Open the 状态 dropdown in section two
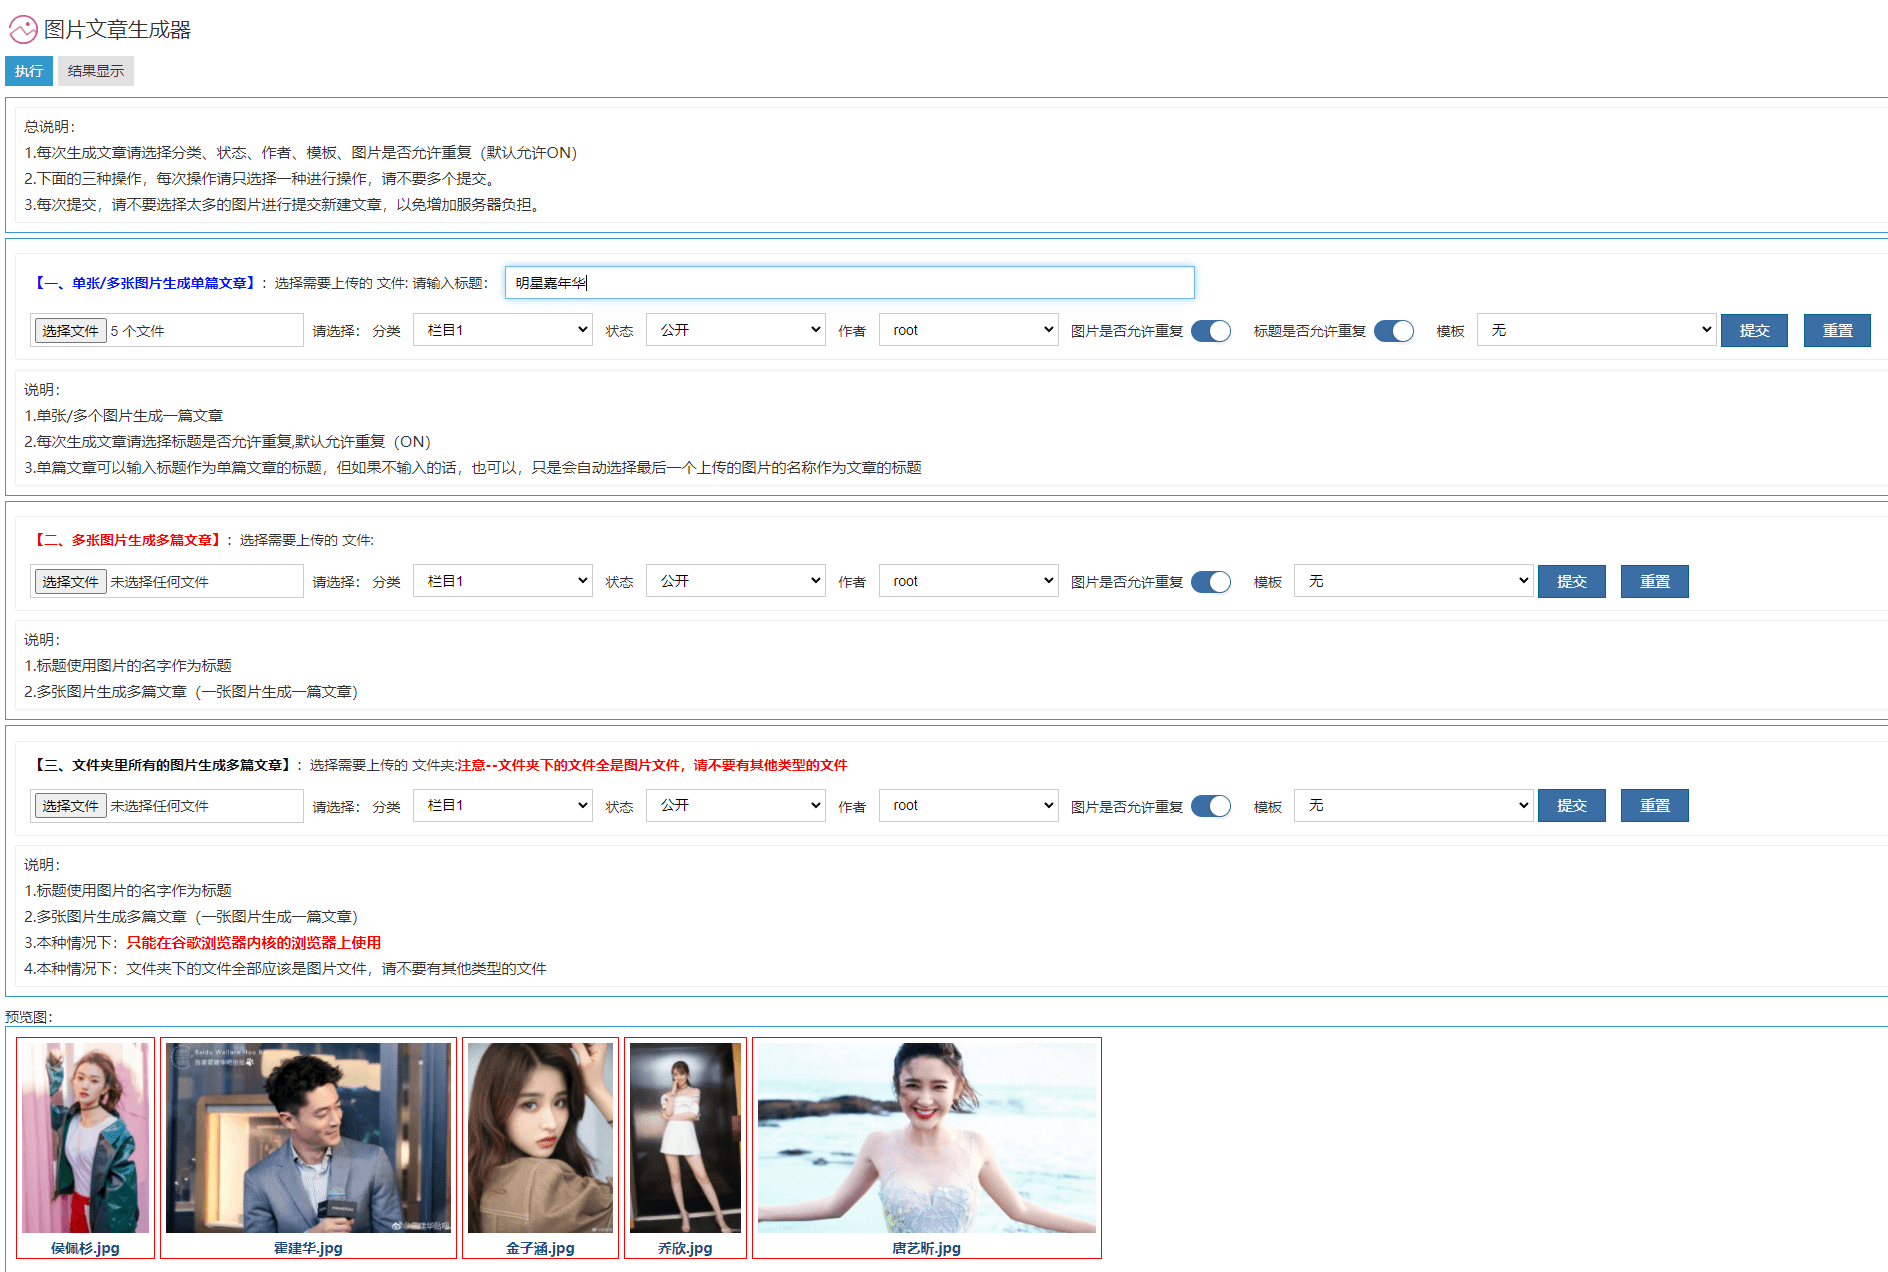Image resolution: width=1888 pixels, height=1272 pixels. 737,581
